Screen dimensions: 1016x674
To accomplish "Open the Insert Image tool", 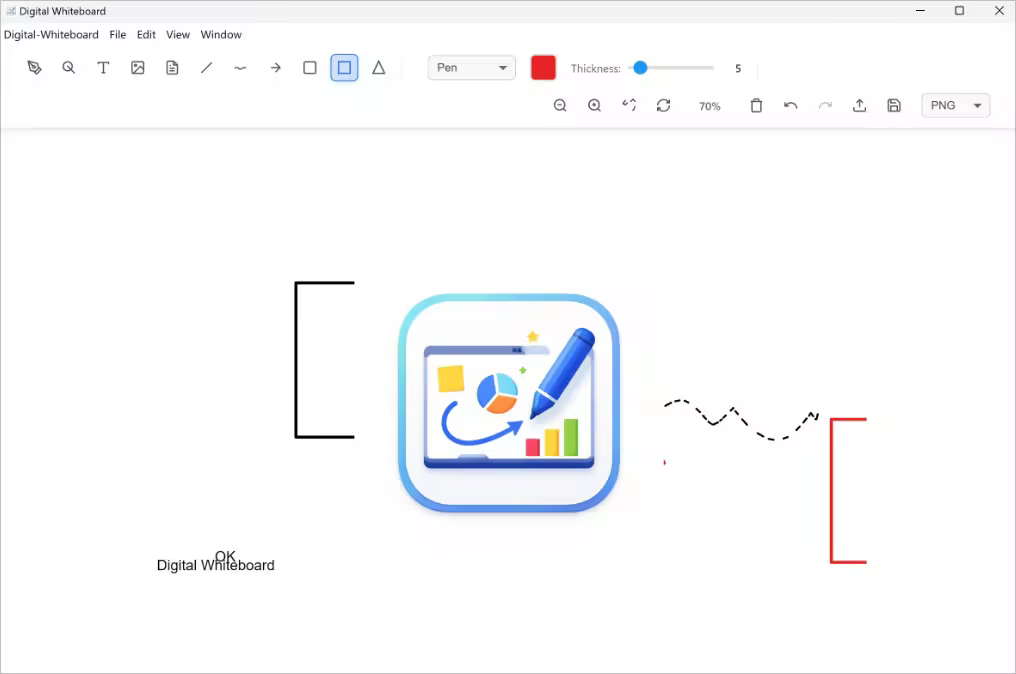I will [137, 67].
